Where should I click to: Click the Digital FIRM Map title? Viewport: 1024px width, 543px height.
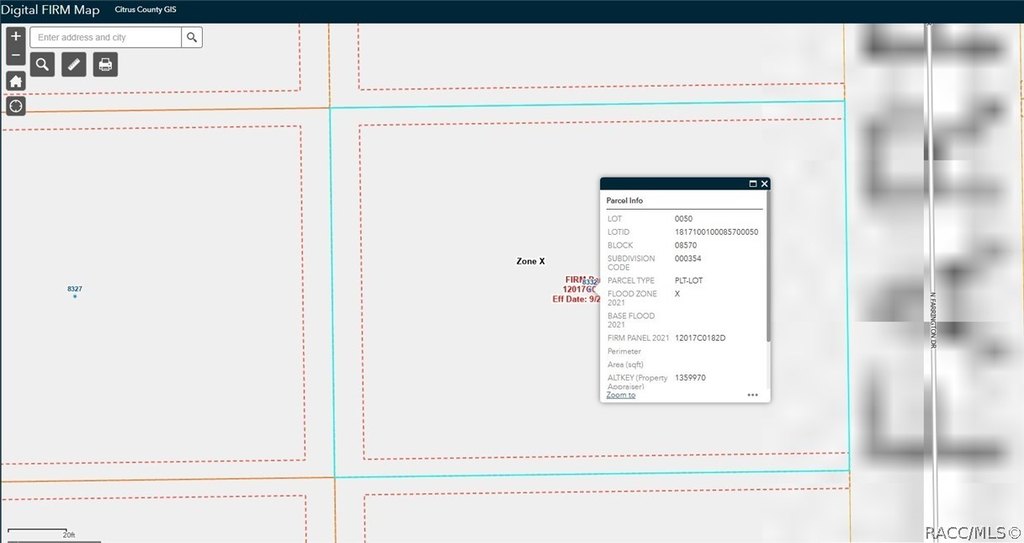(50, 10)
